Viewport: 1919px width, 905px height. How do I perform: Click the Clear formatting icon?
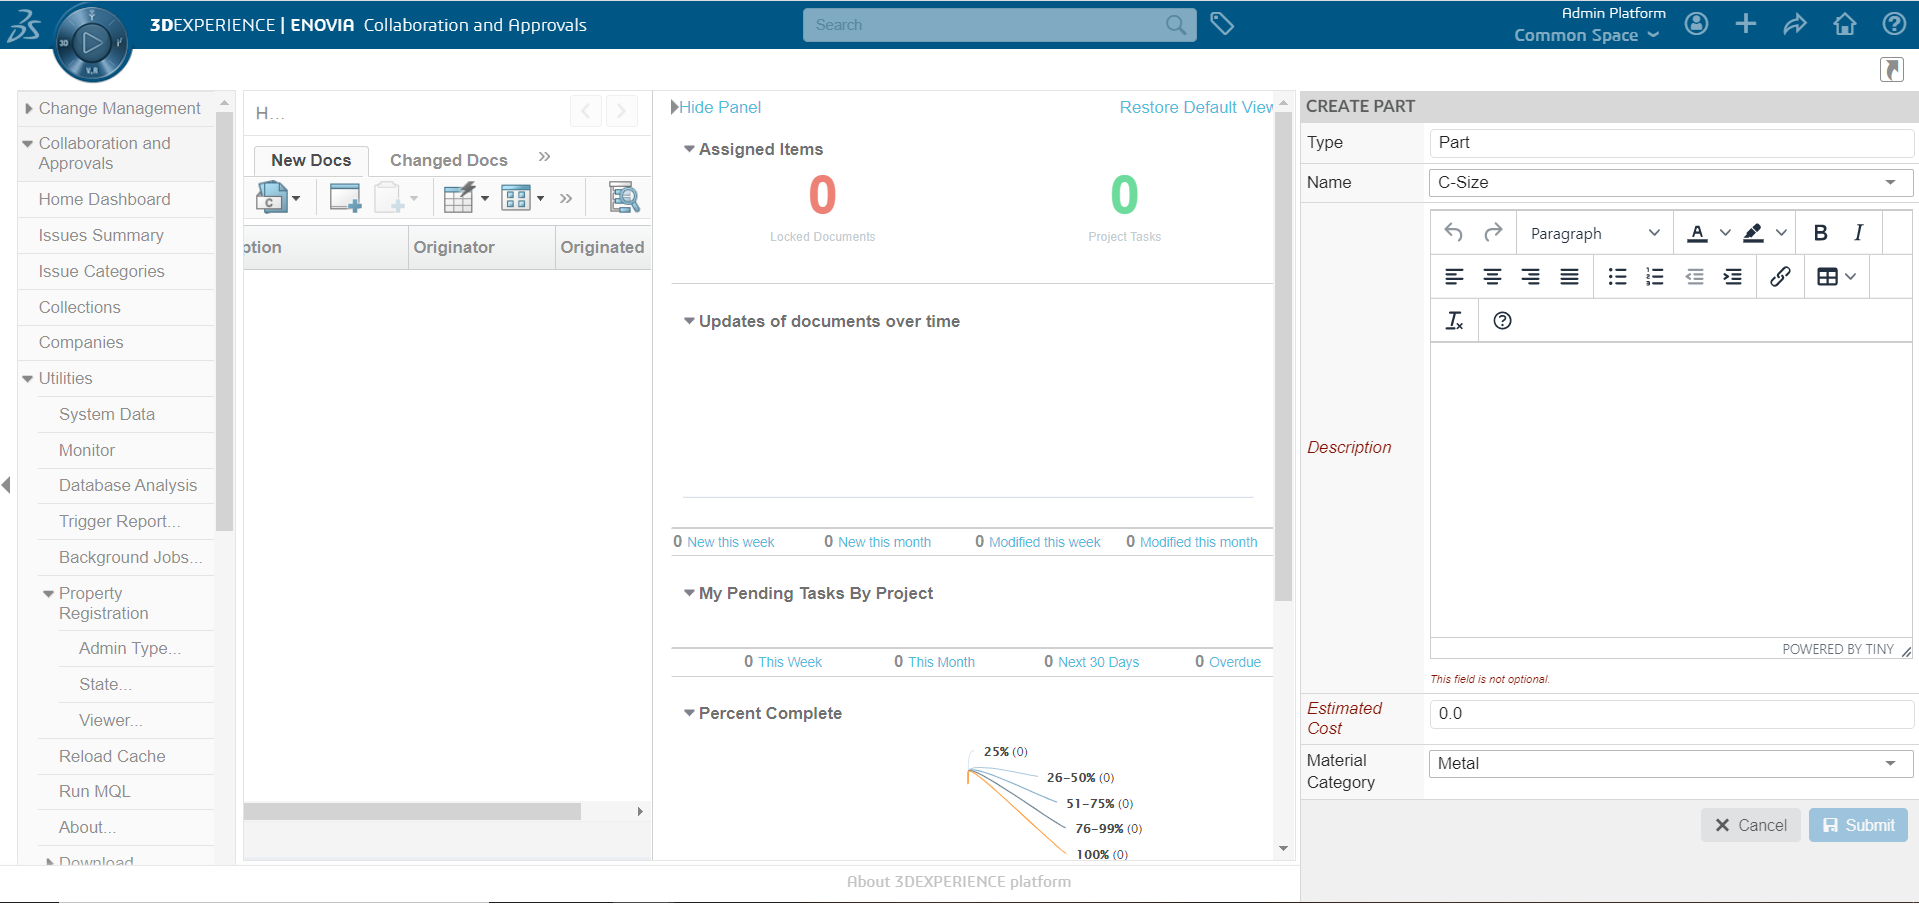coord(1454,321)
